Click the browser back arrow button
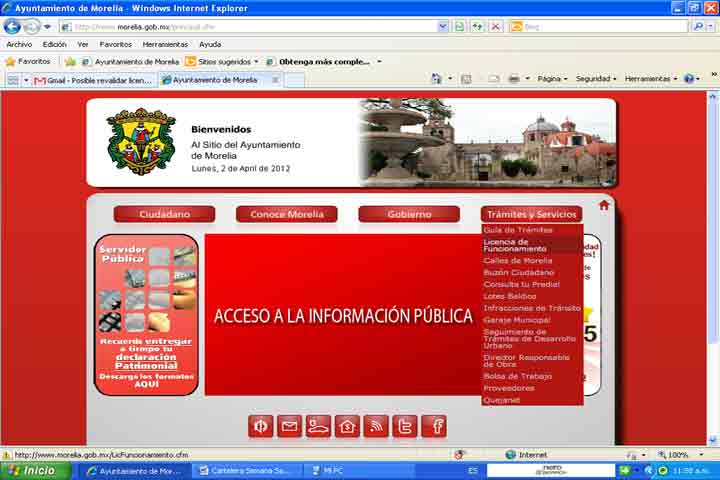This screenshot has width=720, height=480. click(x=13, y=27)
